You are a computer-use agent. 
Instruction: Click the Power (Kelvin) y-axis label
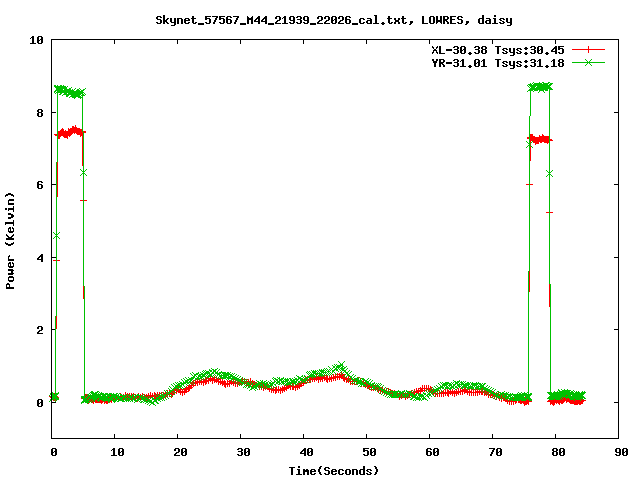coord(11,238)
